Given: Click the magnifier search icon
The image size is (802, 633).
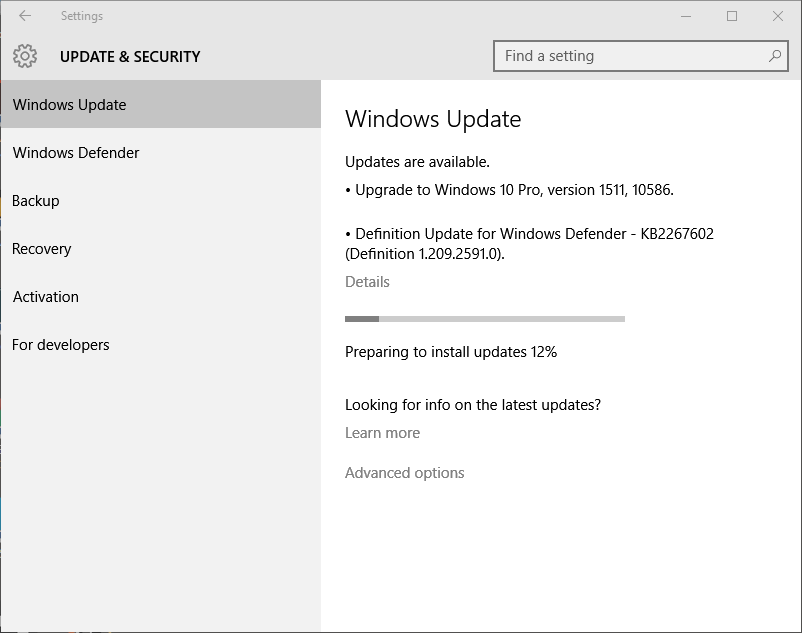Looking at the screenshot, I should (774, 56).
